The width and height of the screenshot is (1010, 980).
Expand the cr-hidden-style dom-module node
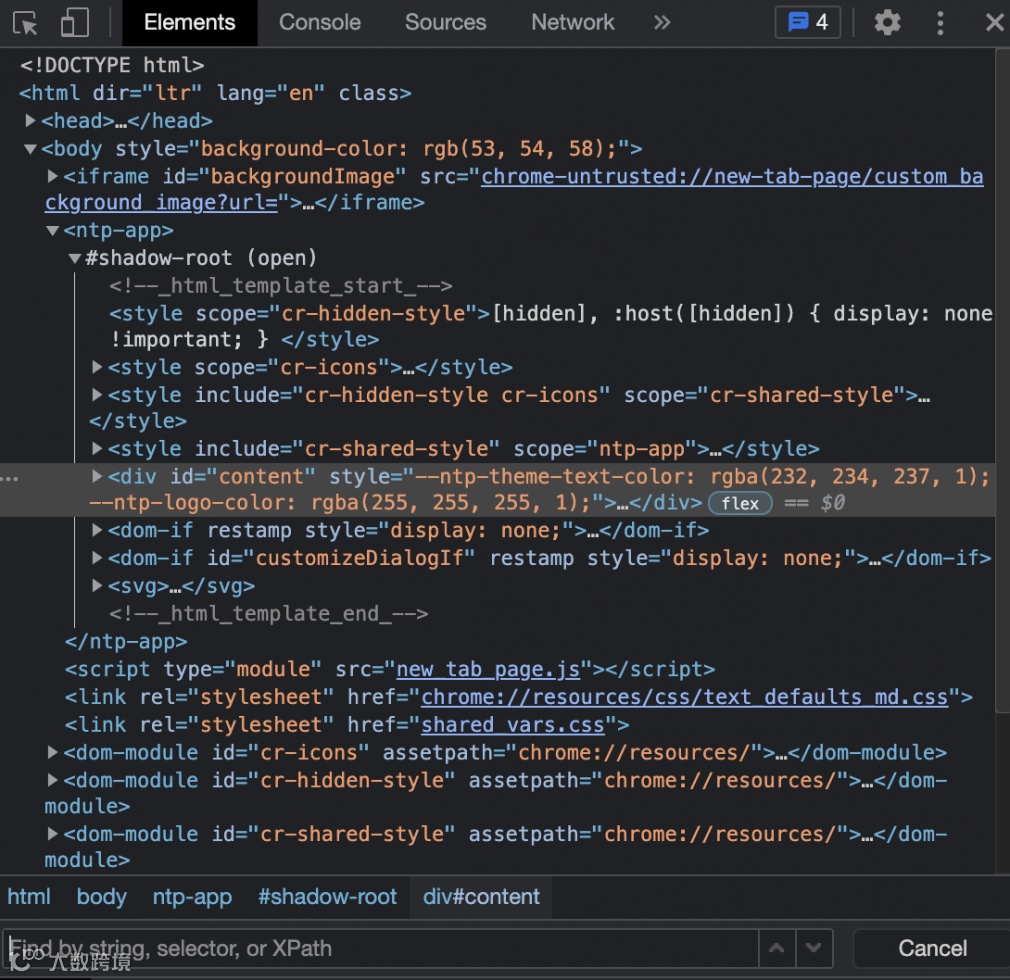pyautogui.click(x=53, y=780)
